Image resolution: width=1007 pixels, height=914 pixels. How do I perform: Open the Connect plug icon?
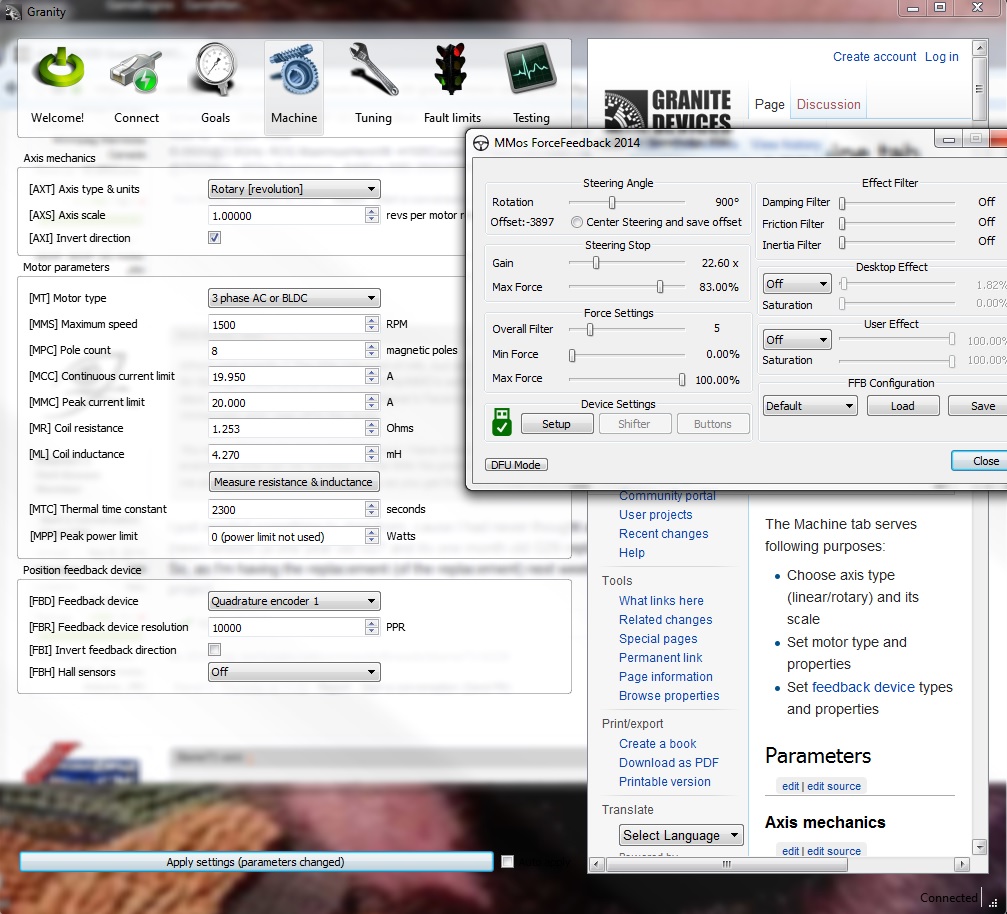pos(136,71)
